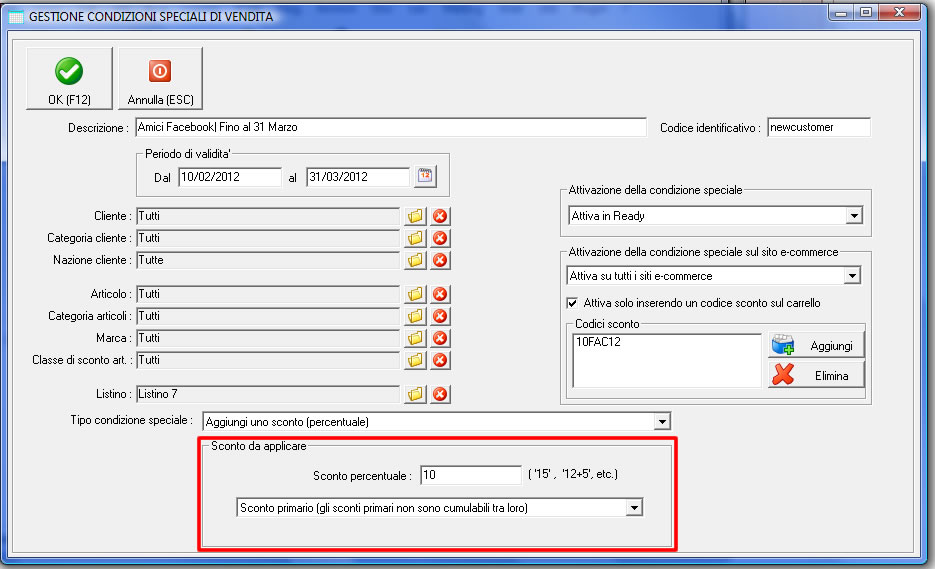Screen dimensions: 935x569
Task: Clear the Marca field with red X
Action: (440, 338)
